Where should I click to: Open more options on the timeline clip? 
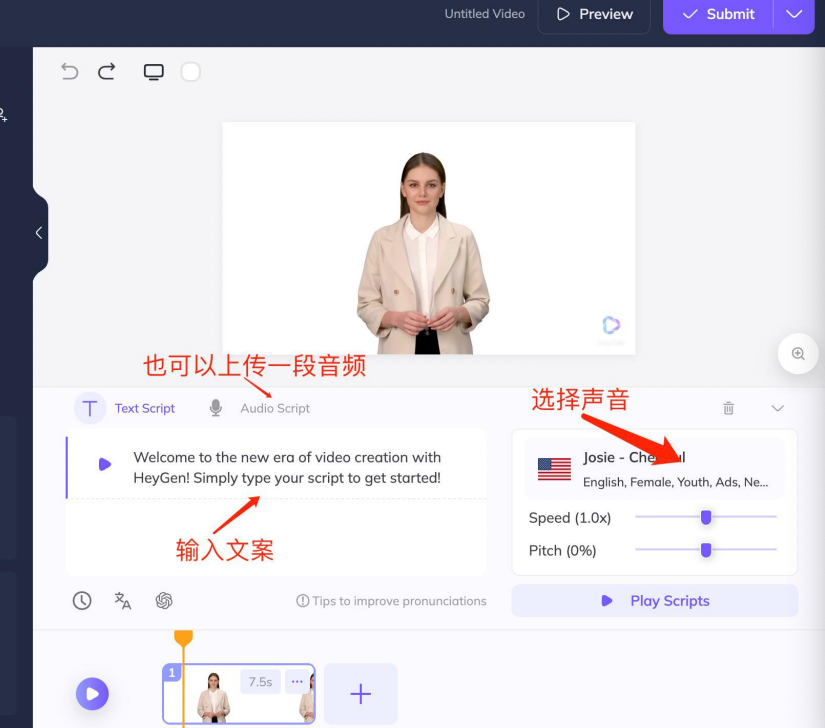pos(297,681)
